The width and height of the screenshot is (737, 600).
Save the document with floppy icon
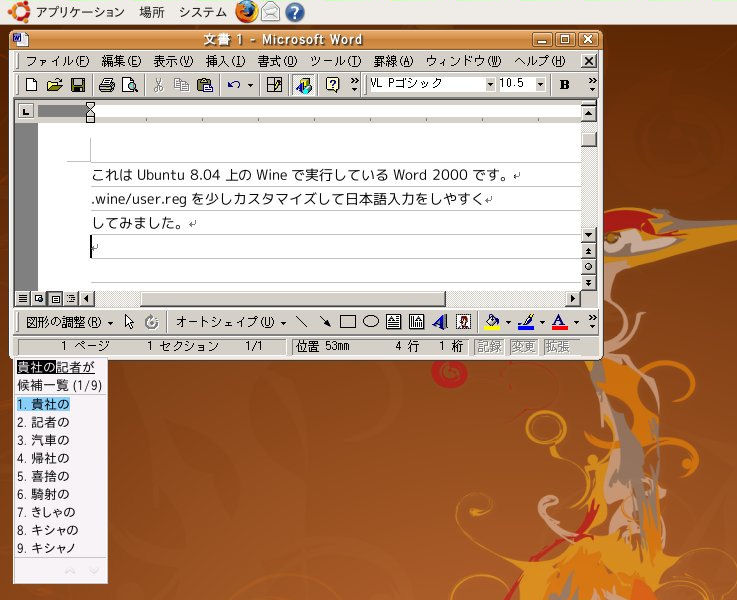pyautogui.click(x=78, y=85)
